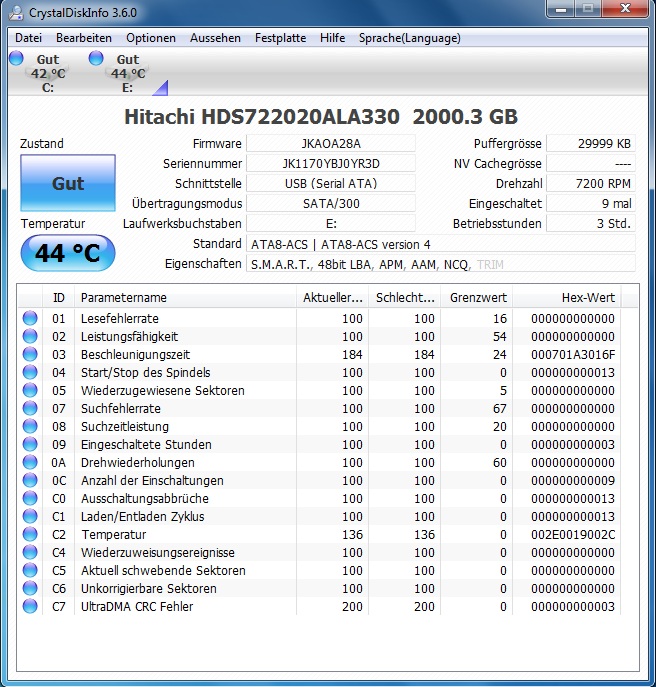Click the blue status orb for drive C:
Viewport: 656px width, 687px height.
click(x=16, y=58)
